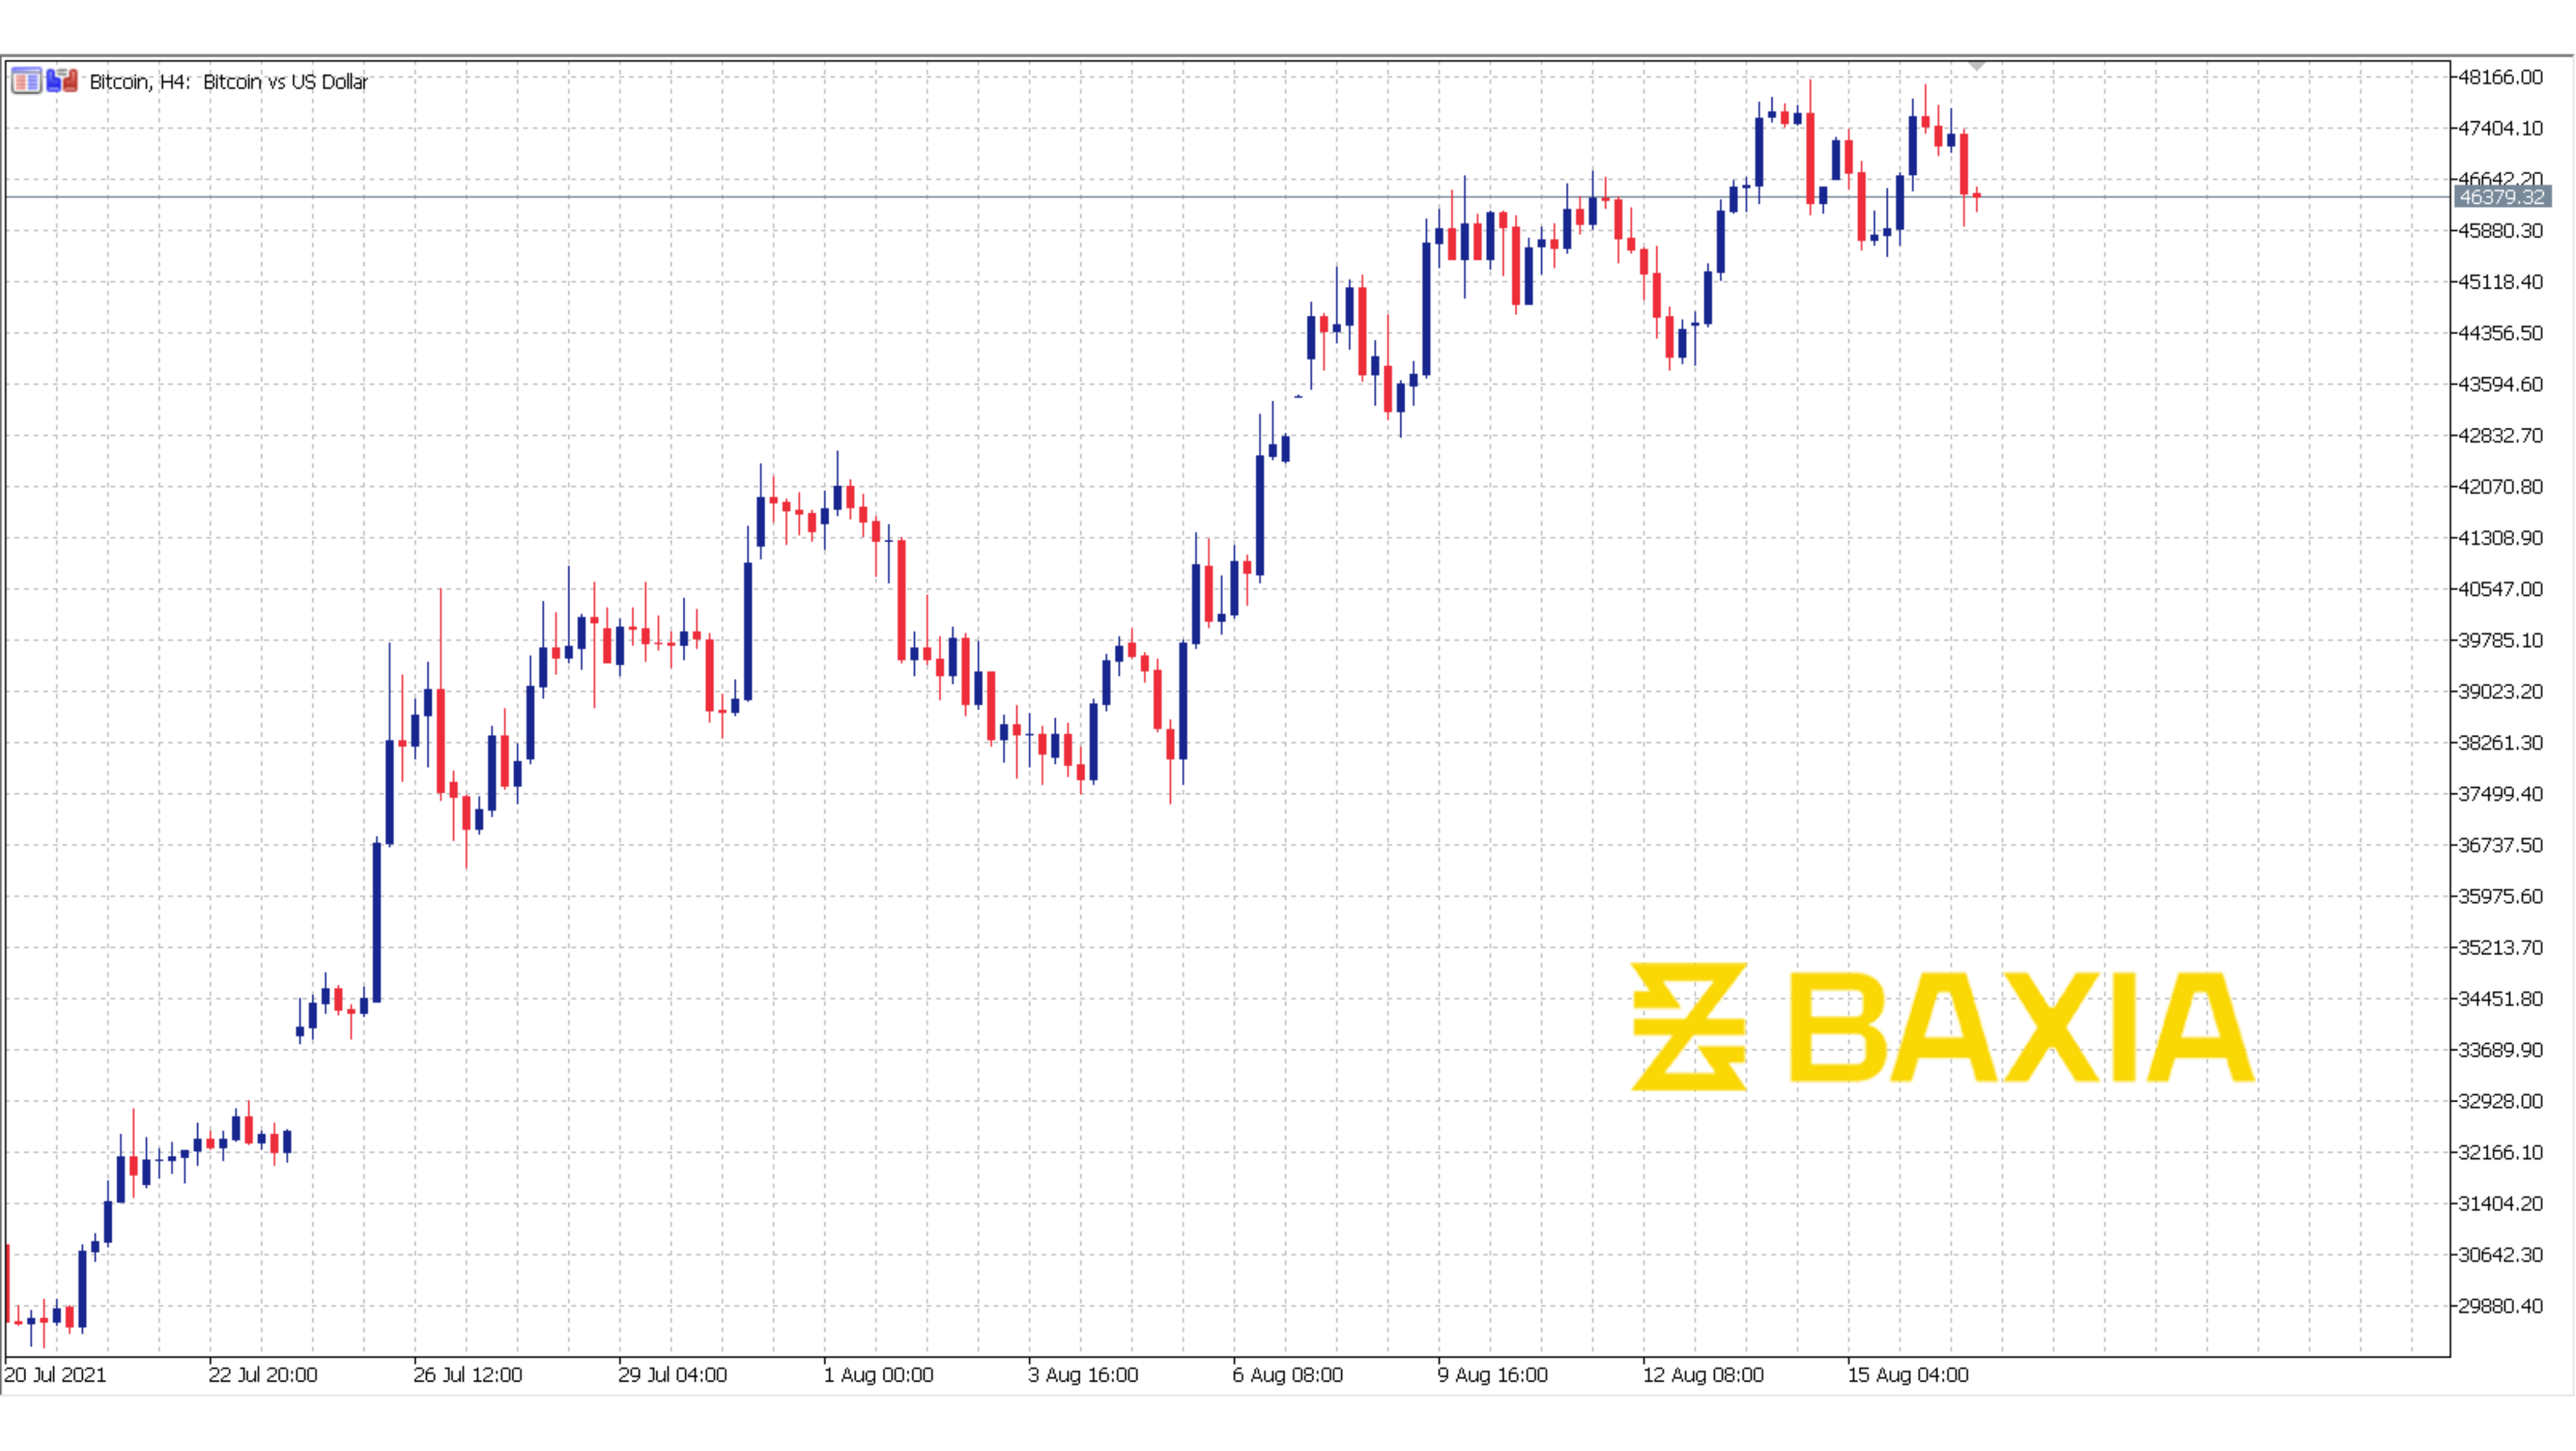Click the 45880.30 price scale label
The width and height of the screenshot is (2576, 1451).
click(2500, 231)
